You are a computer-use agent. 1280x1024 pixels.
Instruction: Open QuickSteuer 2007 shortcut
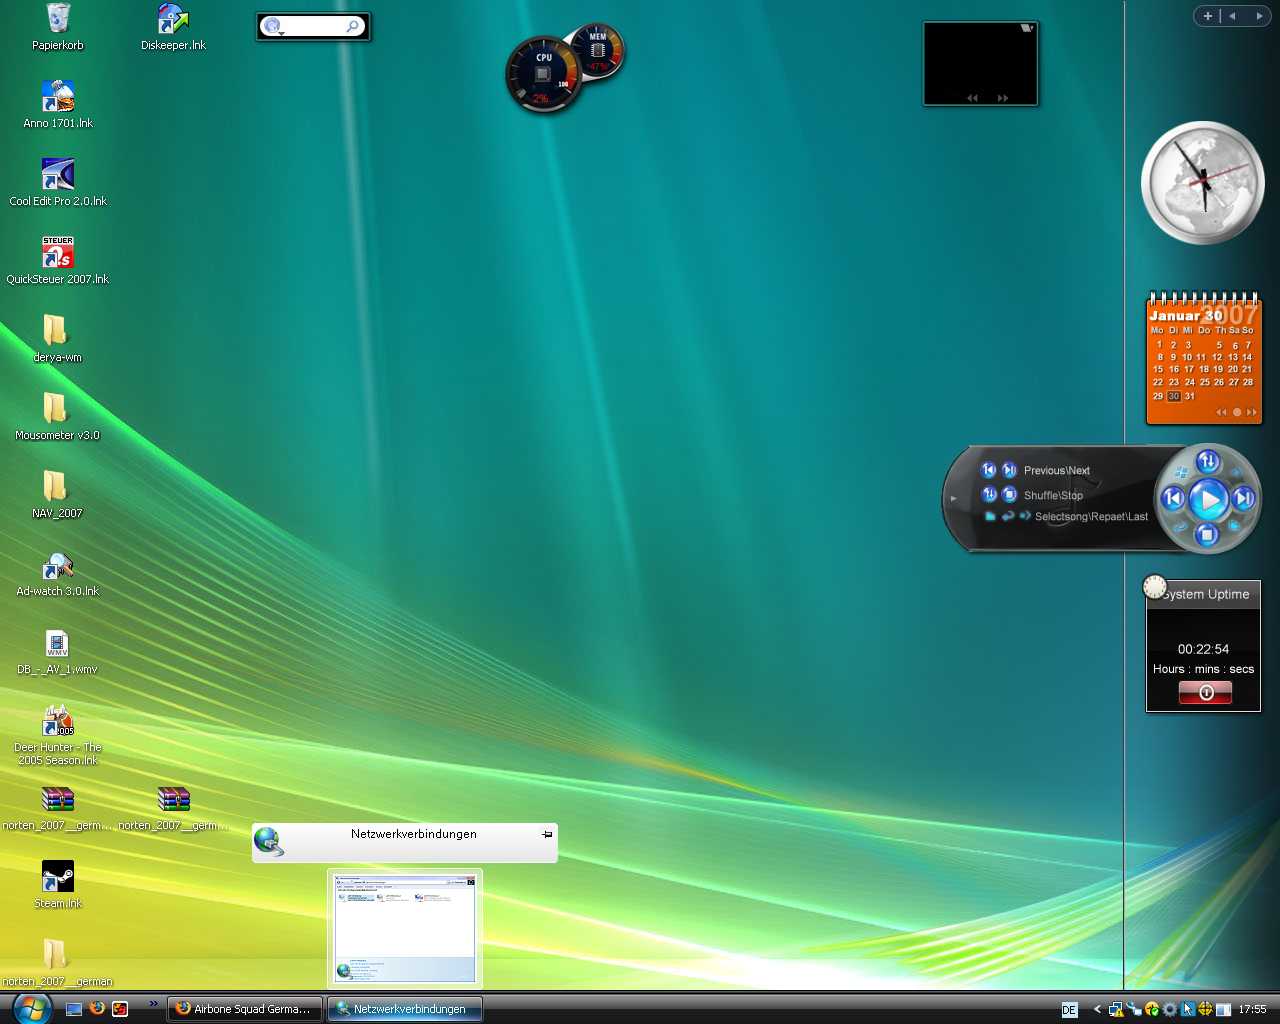pyautogui.click(x=58, y=253)
